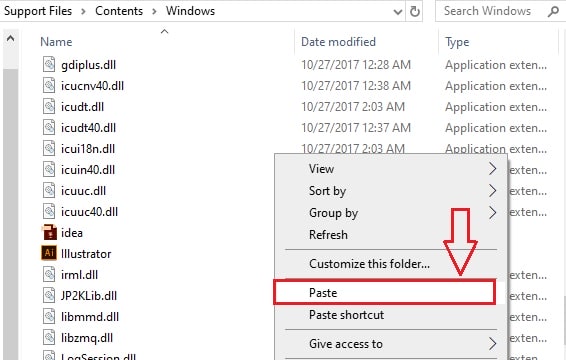This screenshot has width=566, height=360.
Task: Sort files by Date modified column
Action: coord(338,42)
